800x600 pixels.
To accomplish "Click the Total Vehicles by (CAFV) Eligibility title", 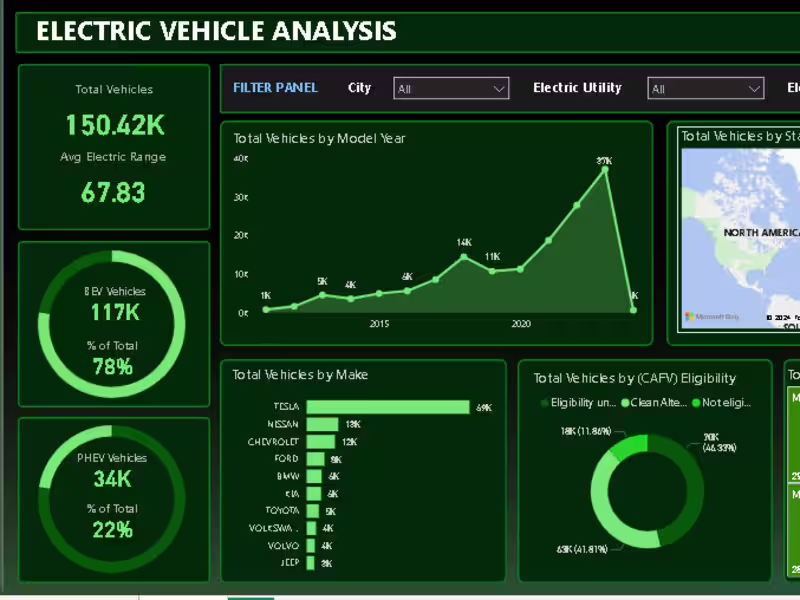I will [x=635, y=378].
